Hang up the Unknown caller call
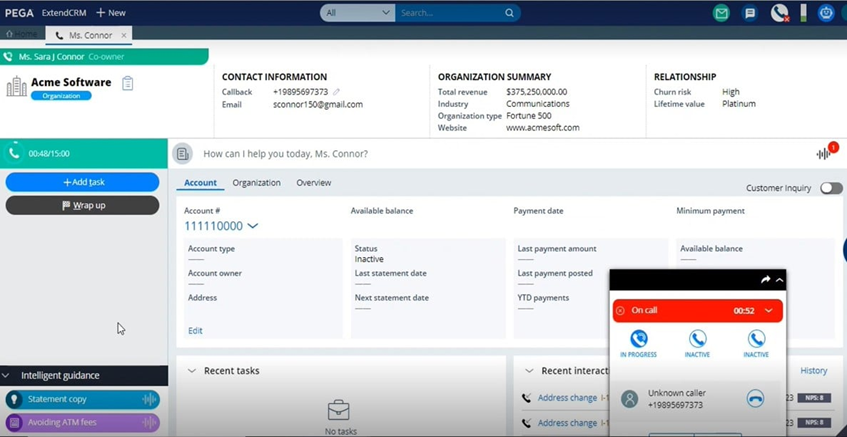Viewport: 847px width, 437px height. tap(755, 399)
